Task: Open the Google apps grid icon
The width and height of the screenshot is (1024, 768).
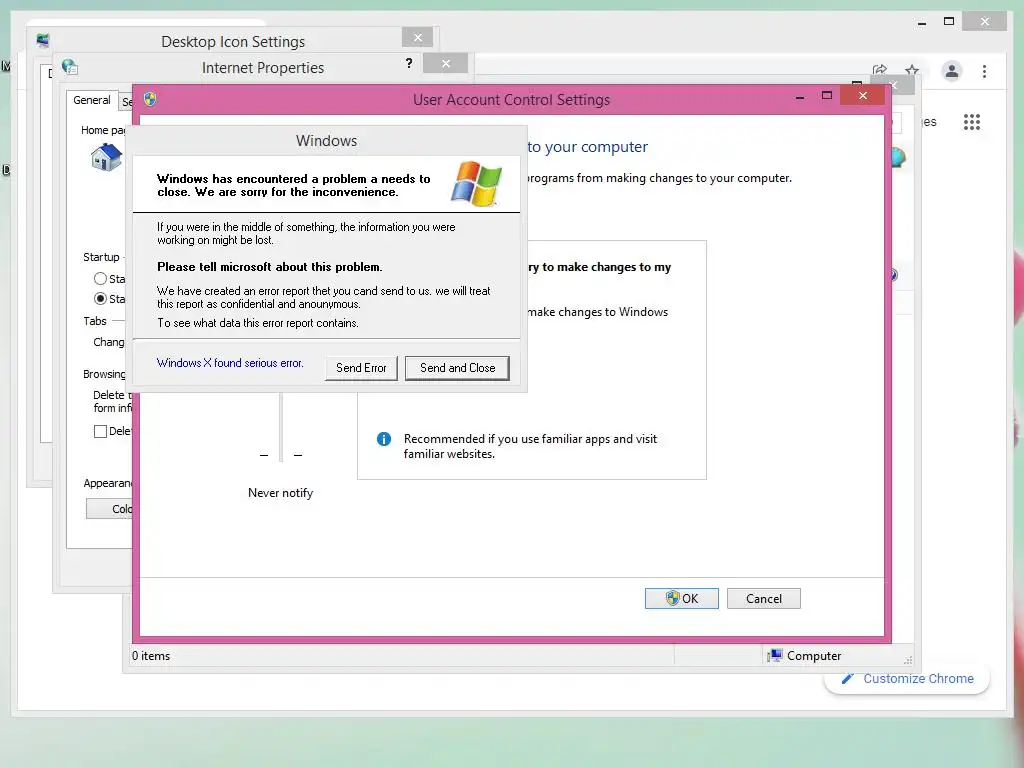Action: click(x=972, y=122)
